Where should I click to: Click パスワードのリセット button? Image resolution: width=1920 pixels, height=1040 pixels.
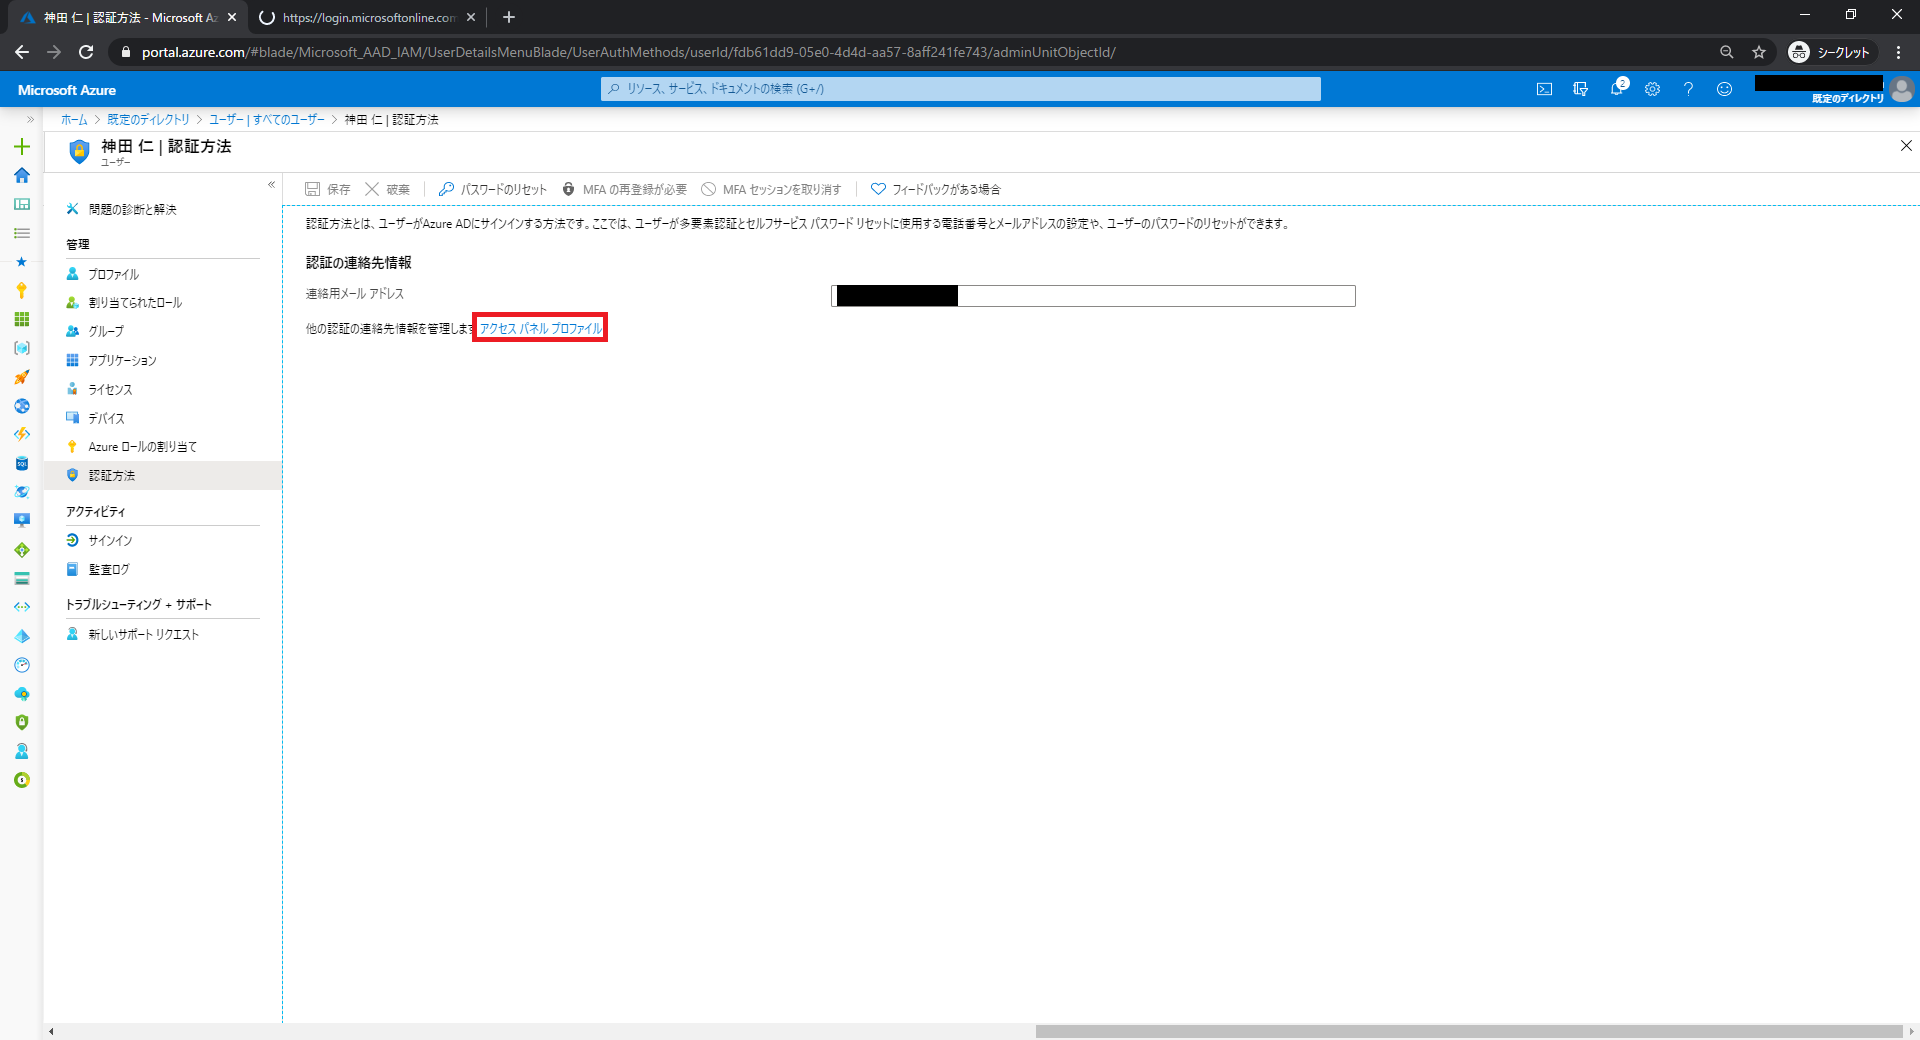tap(493, 189)
